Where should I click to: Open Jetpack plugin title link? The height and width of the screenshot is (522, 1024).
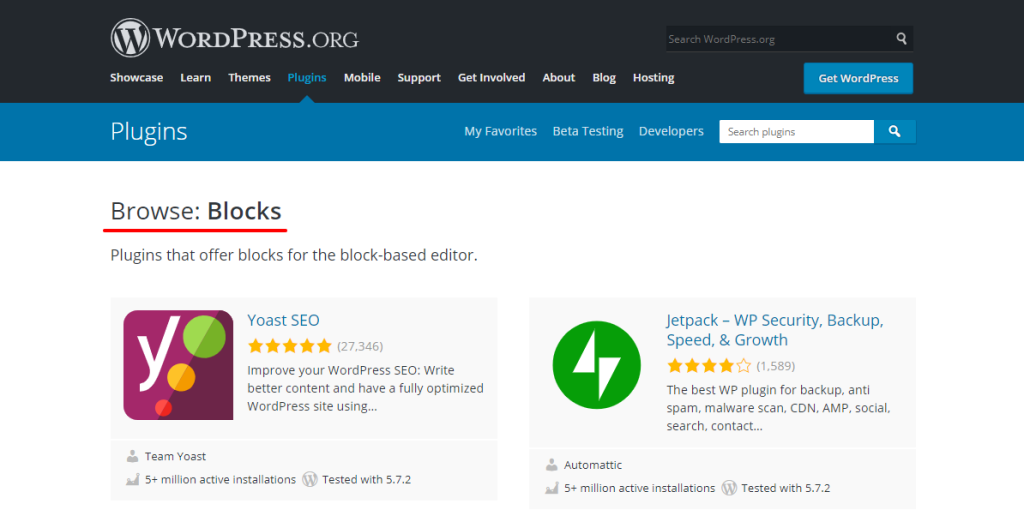[775, 330]
